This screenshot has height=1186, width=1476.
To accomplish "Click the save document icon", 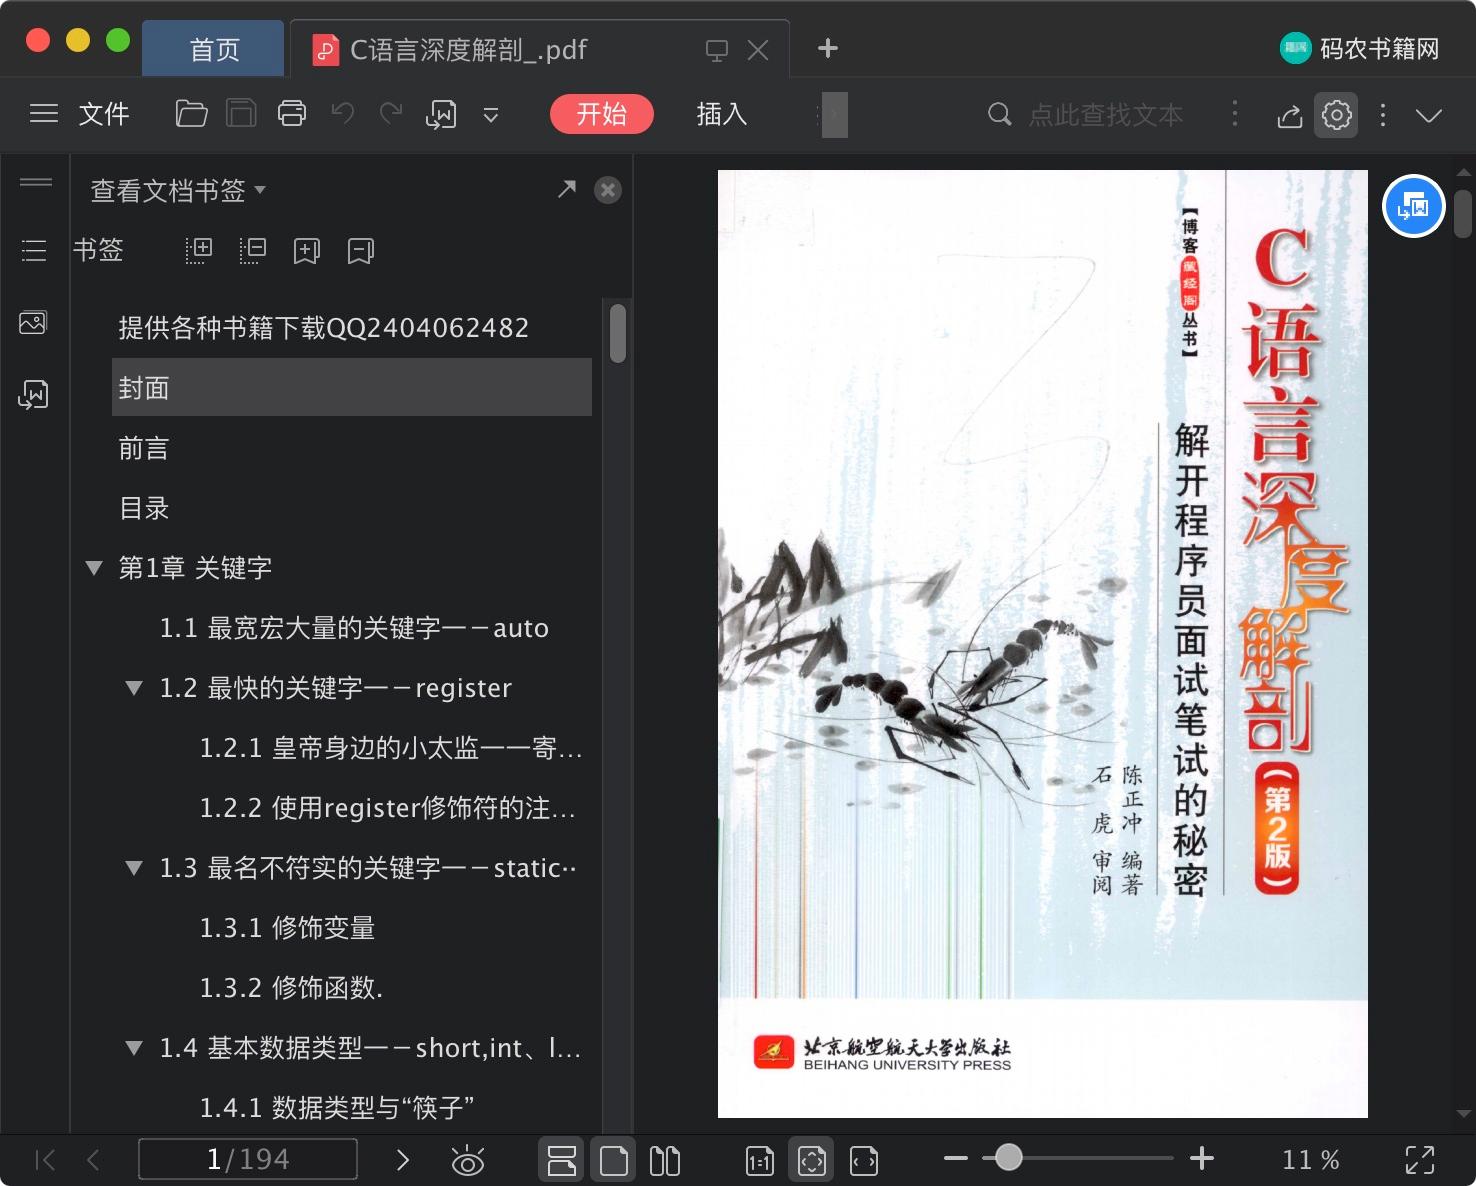I will point(241,114).
